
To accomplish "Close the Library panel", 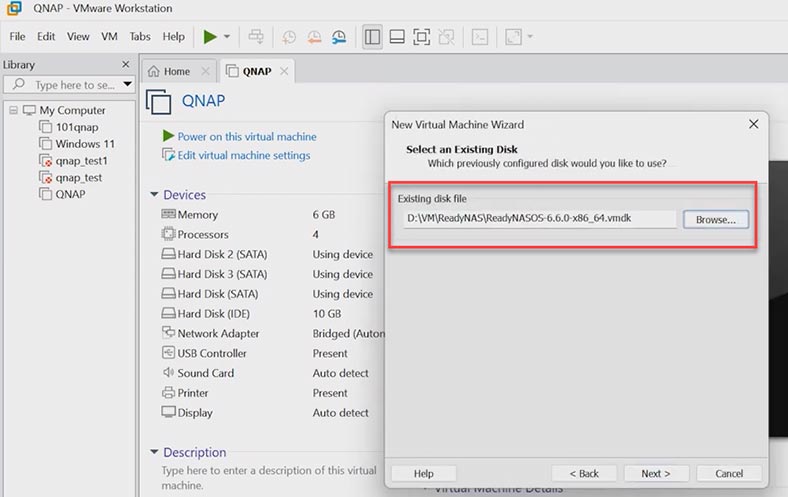I will [126, 64].
